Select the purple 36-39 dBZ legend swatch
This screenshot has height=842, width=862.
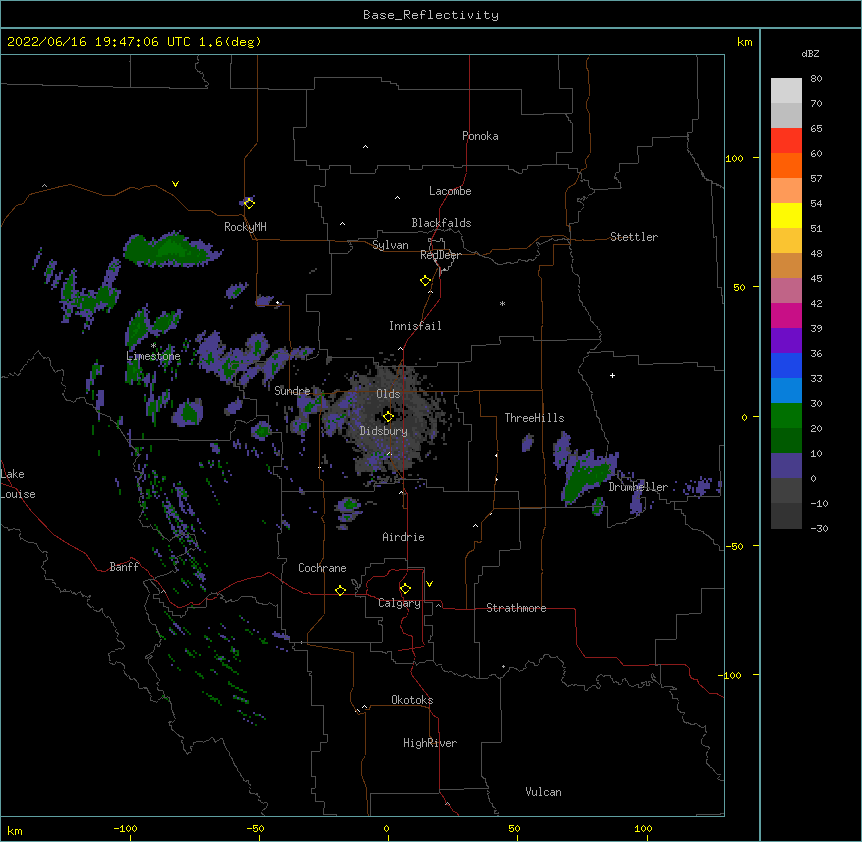[786, 341]
